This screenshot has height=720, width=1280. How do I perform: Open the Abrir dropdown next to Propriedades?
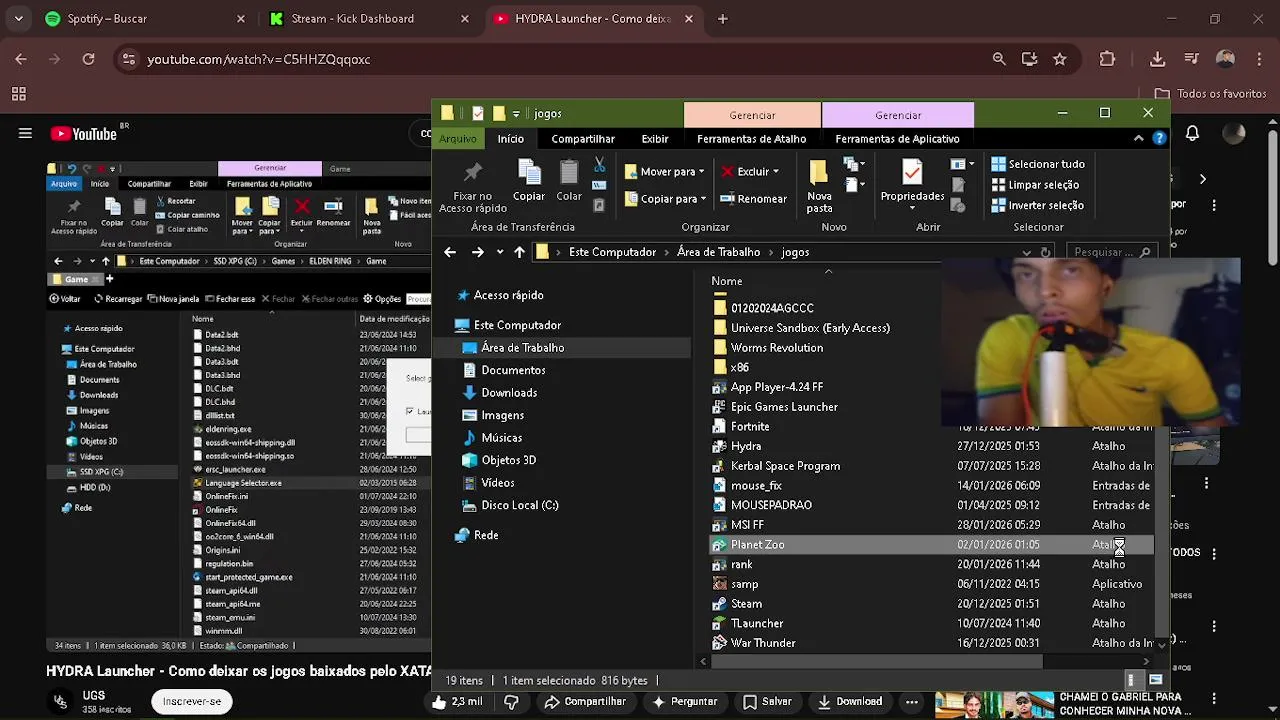962,164
